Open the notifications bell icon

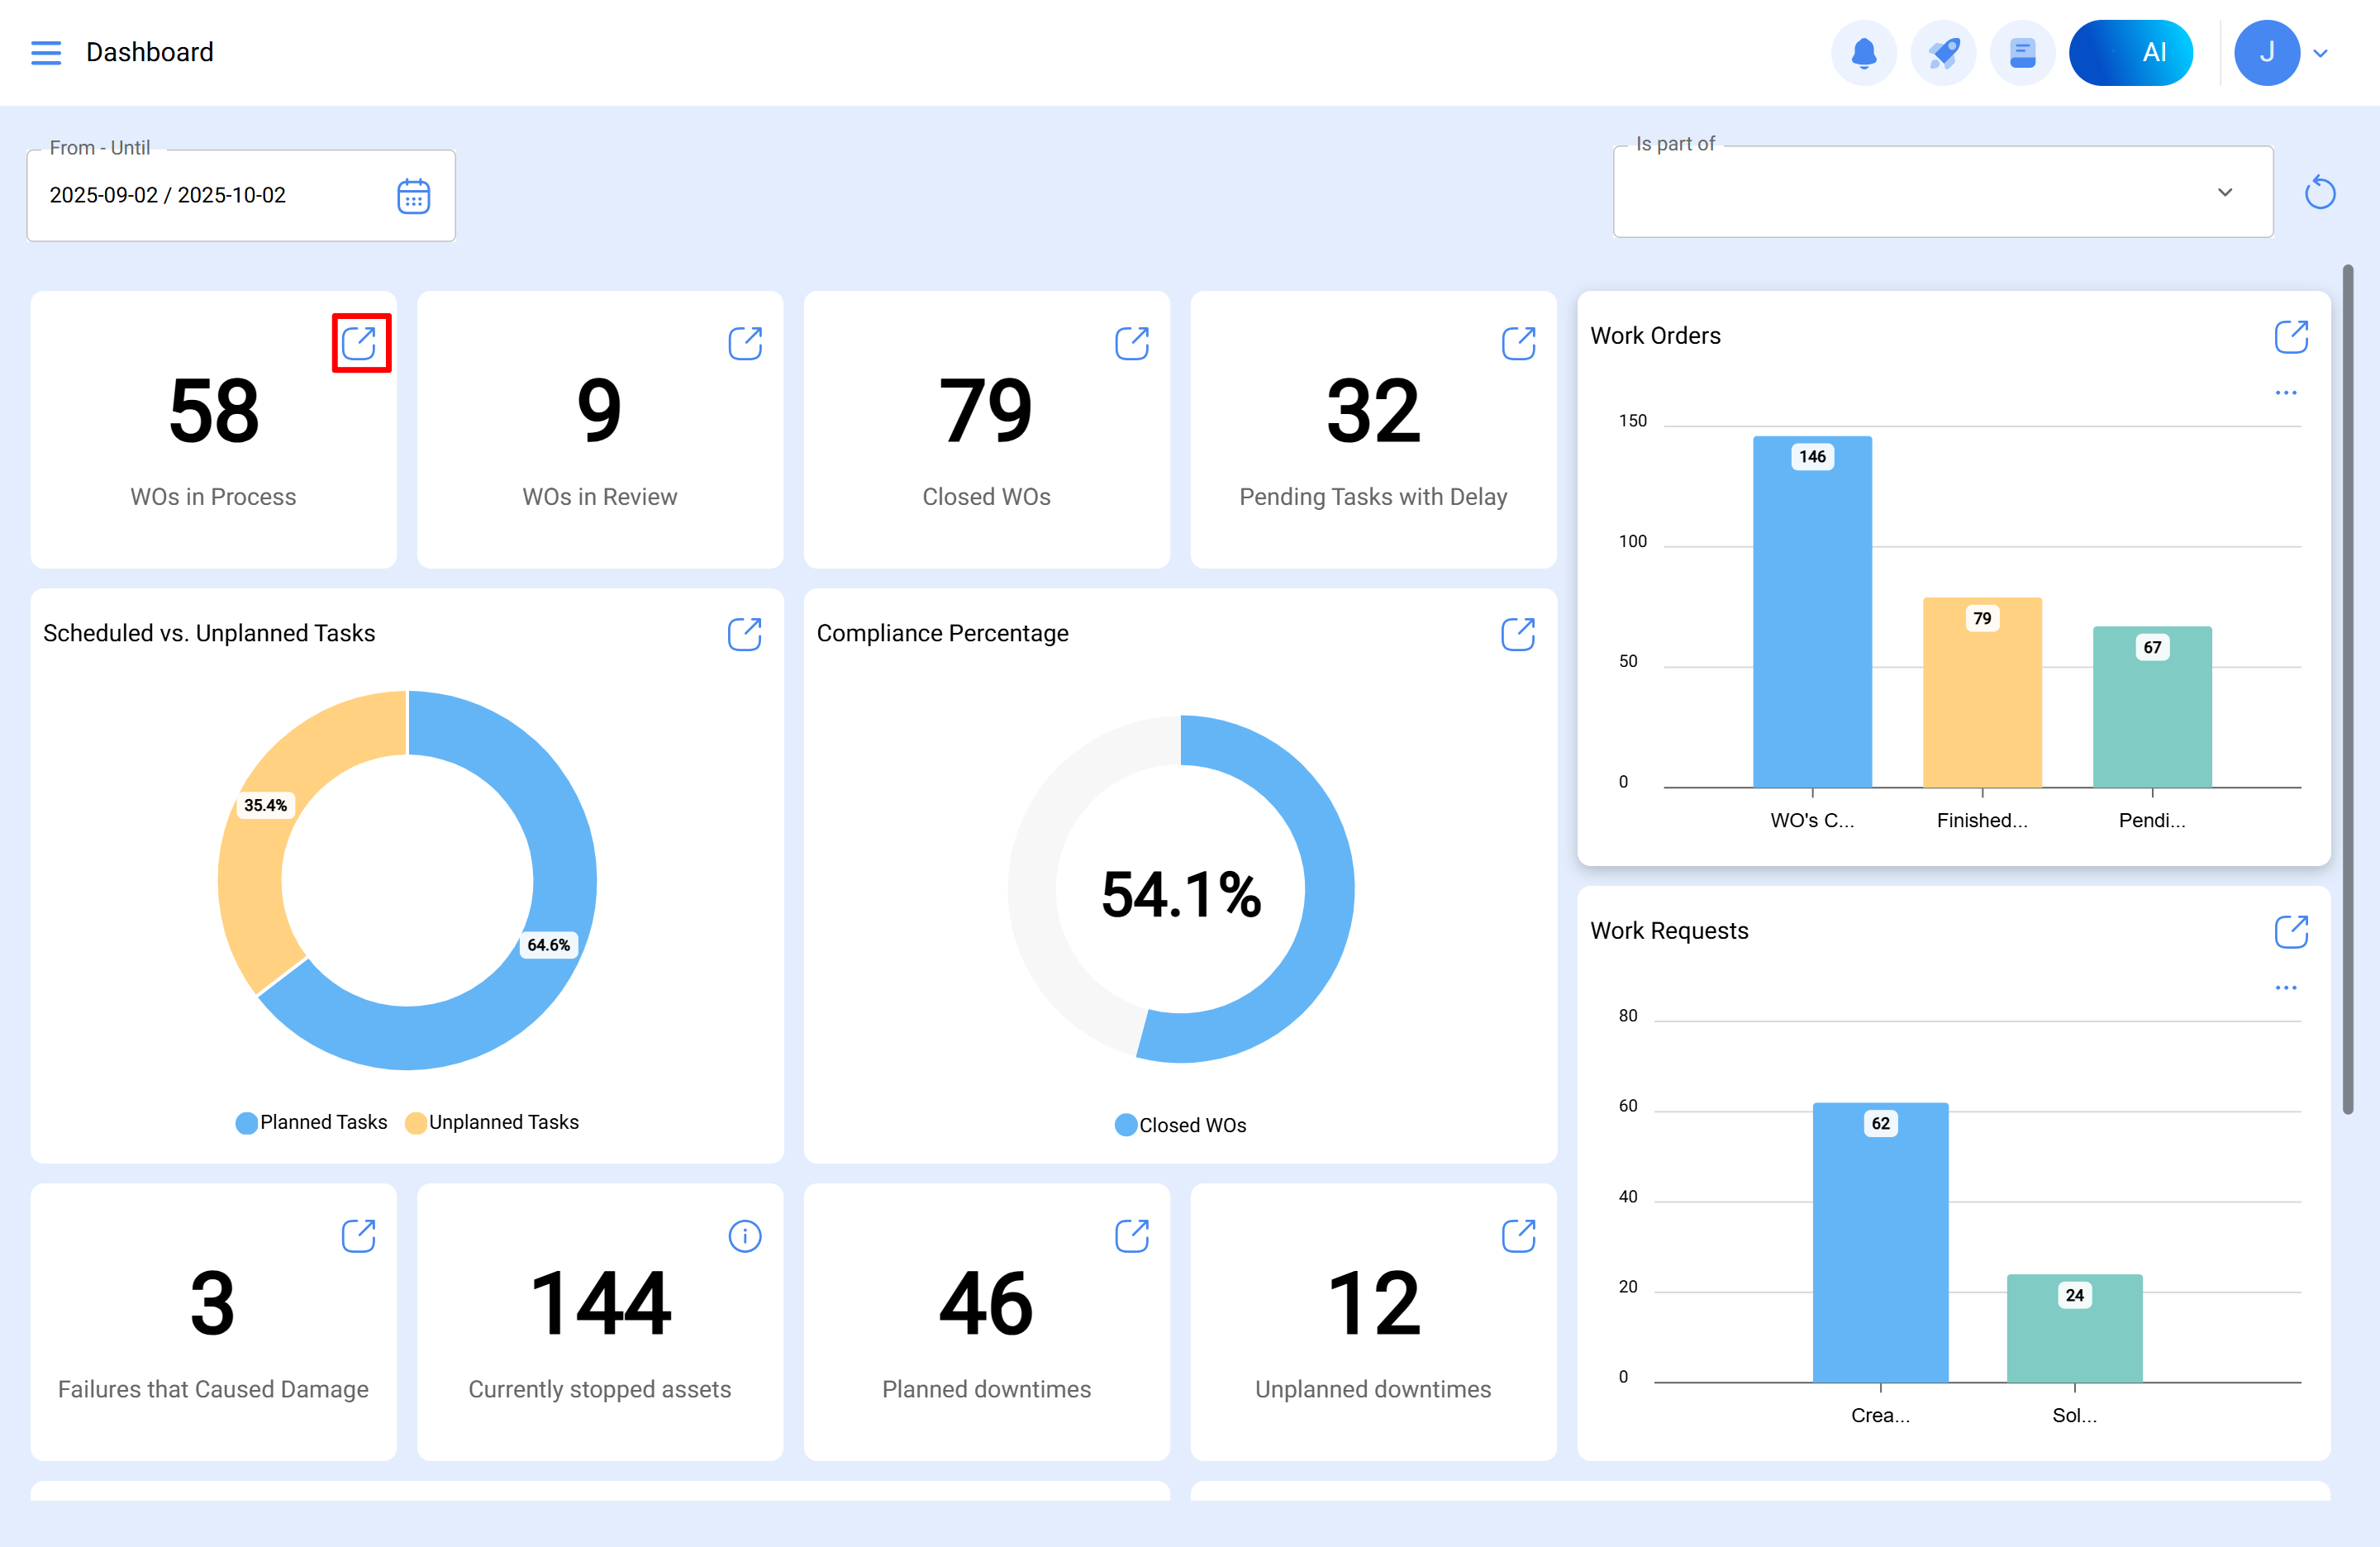[x=1864, y=52]
